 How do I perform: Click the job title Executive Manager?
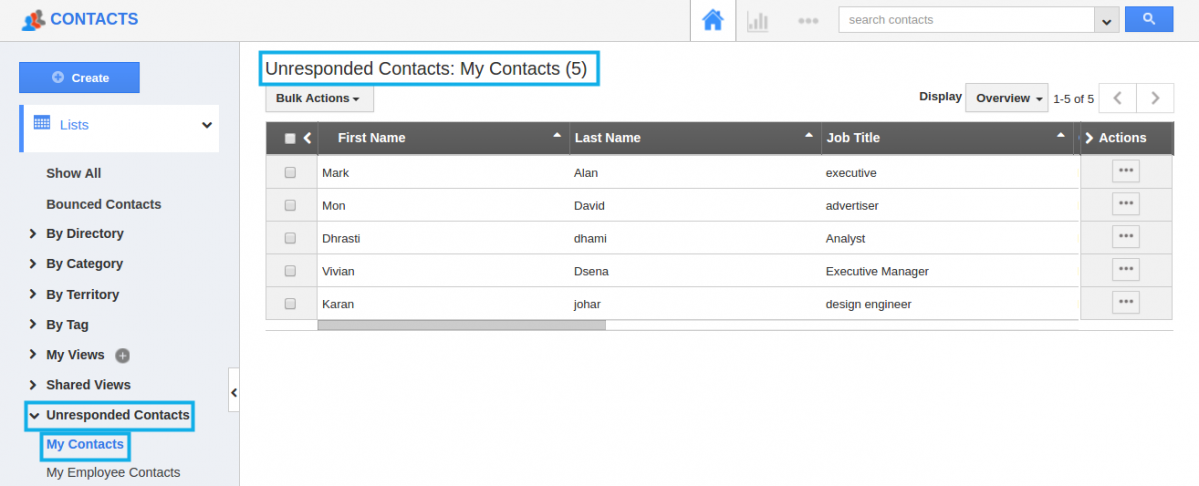877,271
